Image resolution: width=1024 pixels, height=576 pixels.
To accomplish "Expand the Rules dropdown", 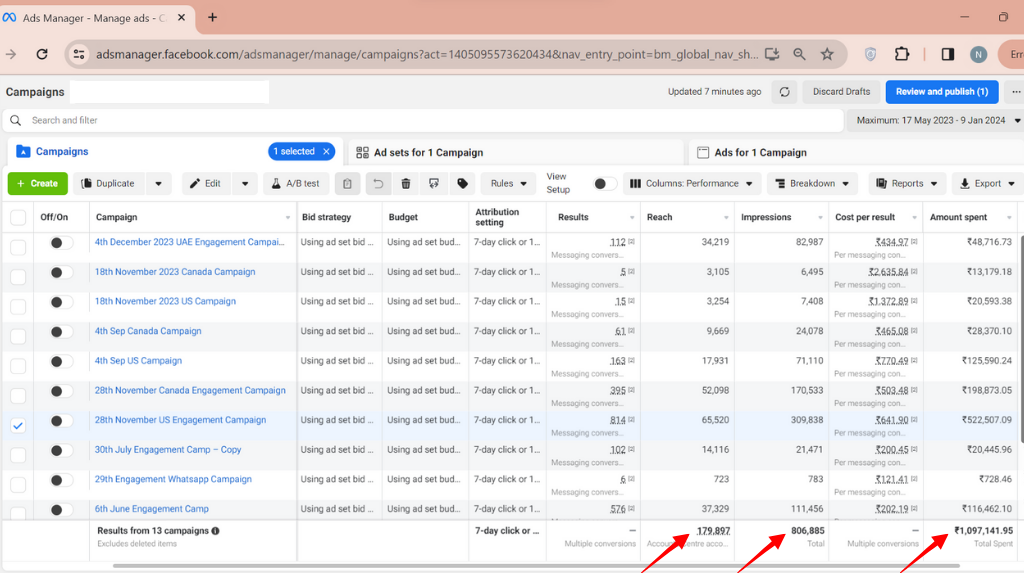I will 509,184.
